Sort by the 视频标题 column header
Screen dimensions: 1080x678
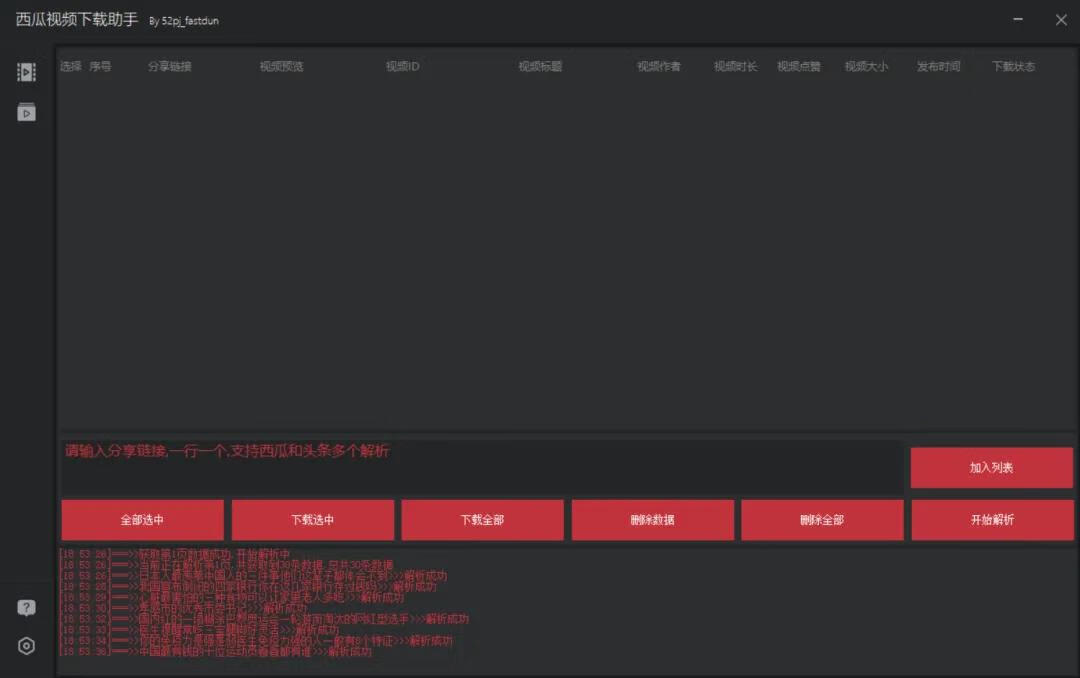click(540, 67)
